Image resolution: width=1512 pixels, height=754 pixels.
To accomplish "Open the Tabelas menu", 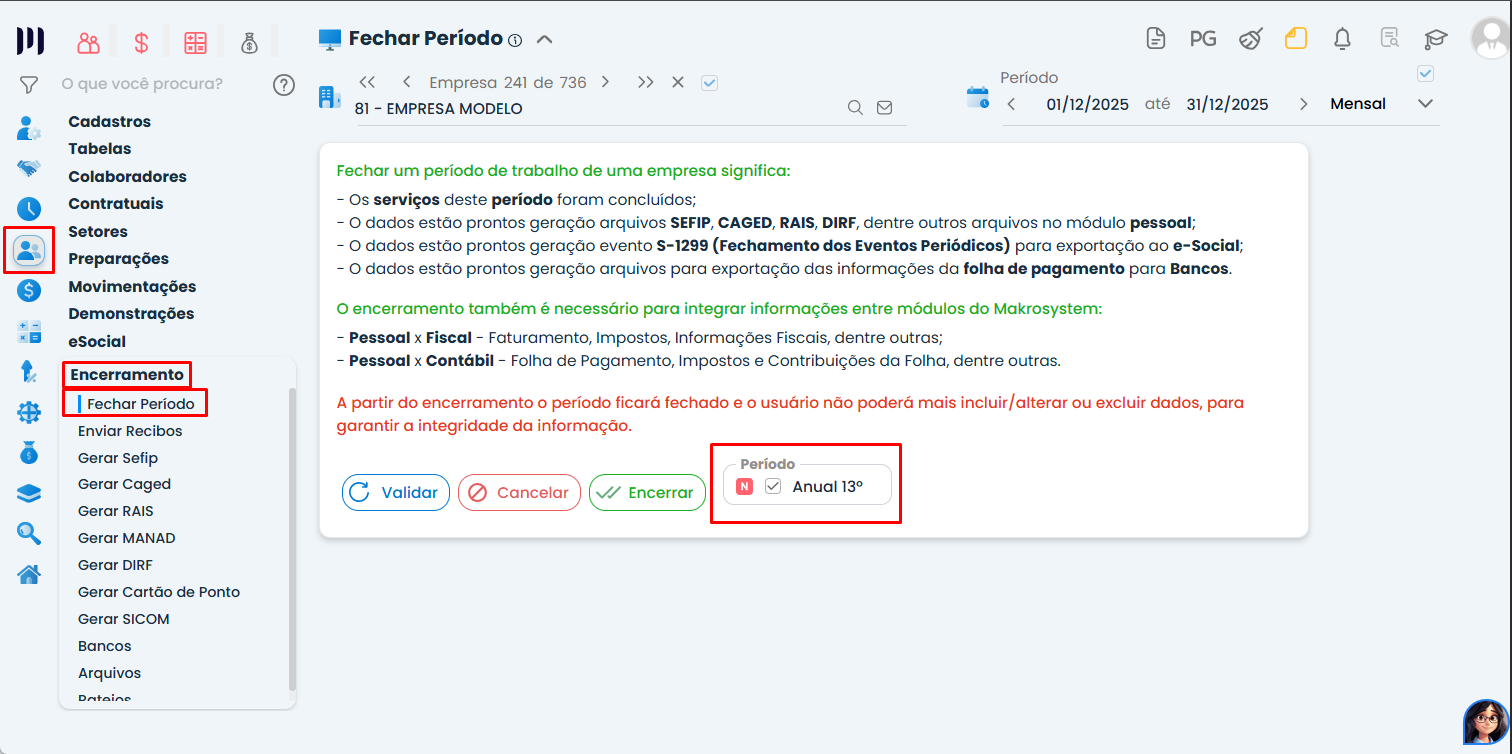I will pos(100,149).
